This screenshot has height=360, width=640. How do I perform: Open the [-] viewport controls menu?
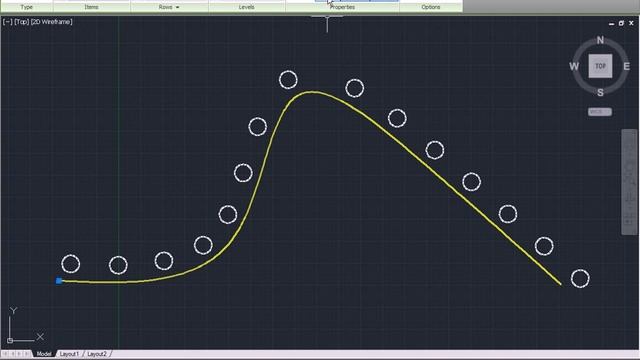pyautogui.click(x=7, y=22)
